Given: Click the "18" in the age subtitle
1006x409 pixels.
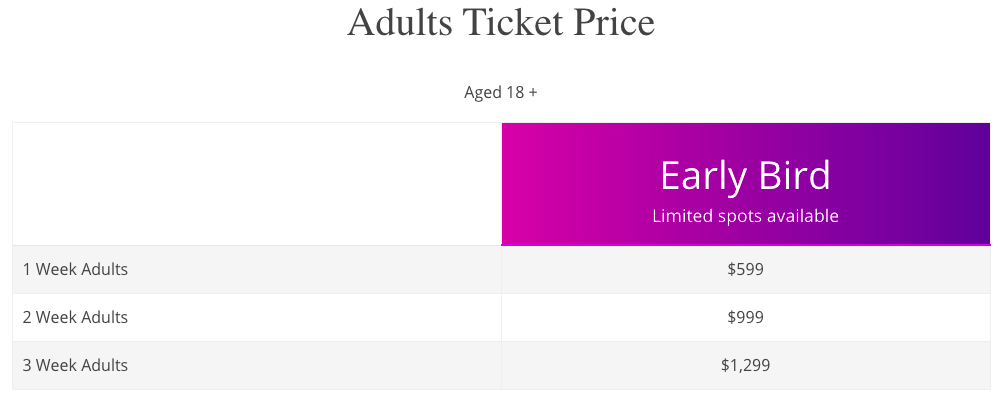Looking at the screenshot, I should tap(514, 93).
